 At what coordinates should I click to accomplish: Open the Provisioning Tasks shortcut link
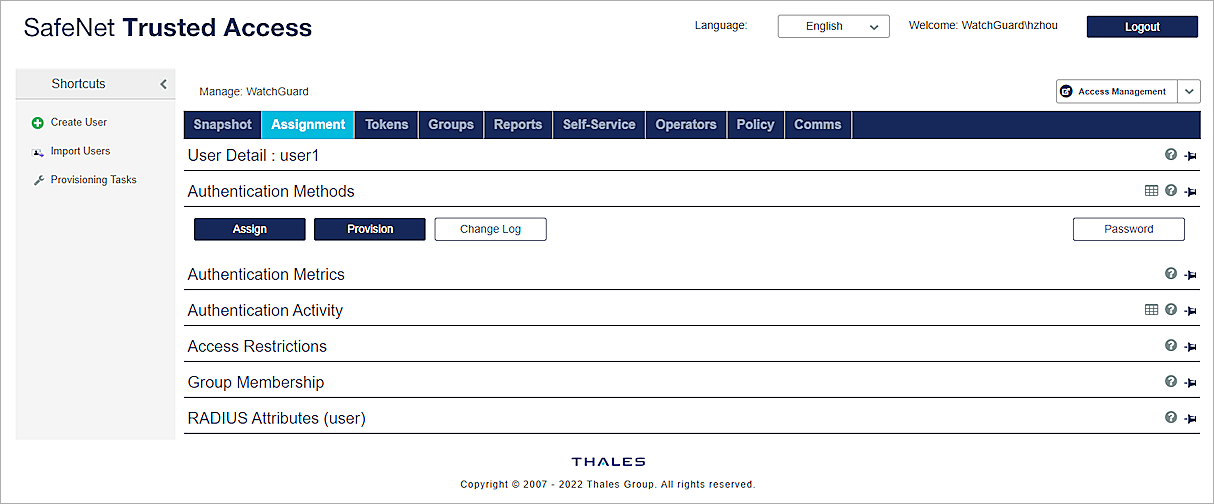tap(94, 180)
